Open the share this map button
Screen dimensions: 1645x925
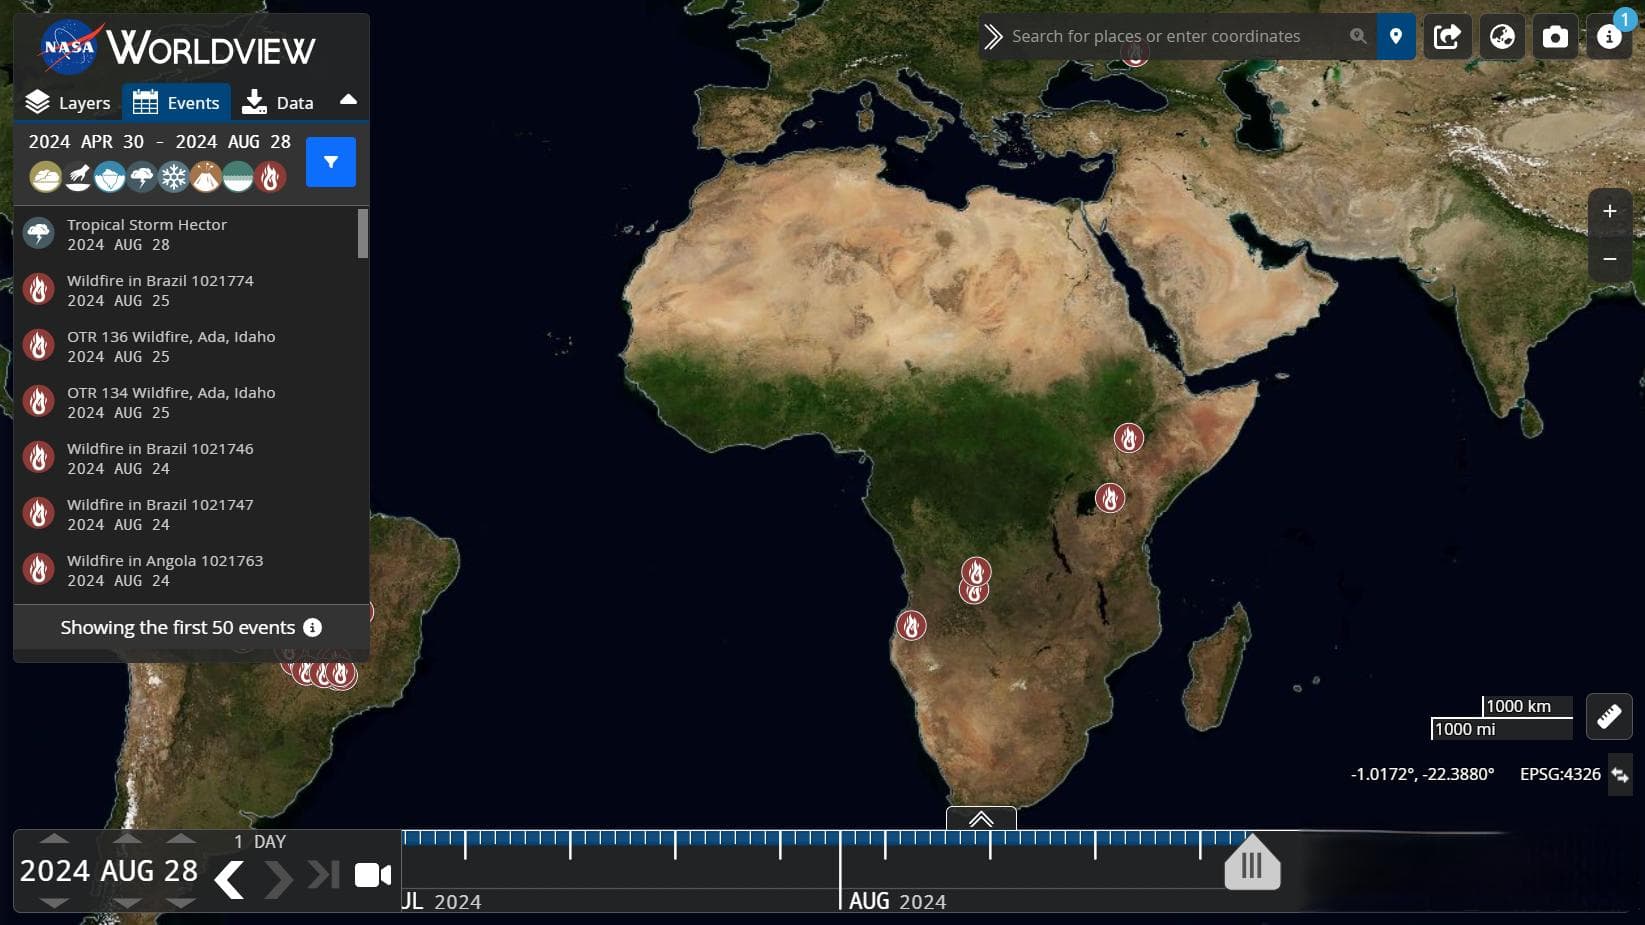(x=1447, y=37)
